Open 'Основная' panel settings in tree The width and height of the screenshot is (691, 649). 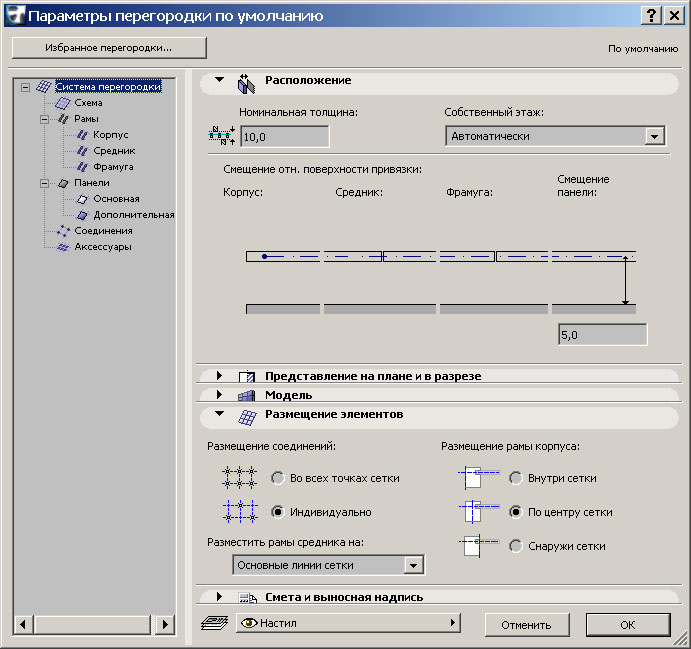(116, 199)
